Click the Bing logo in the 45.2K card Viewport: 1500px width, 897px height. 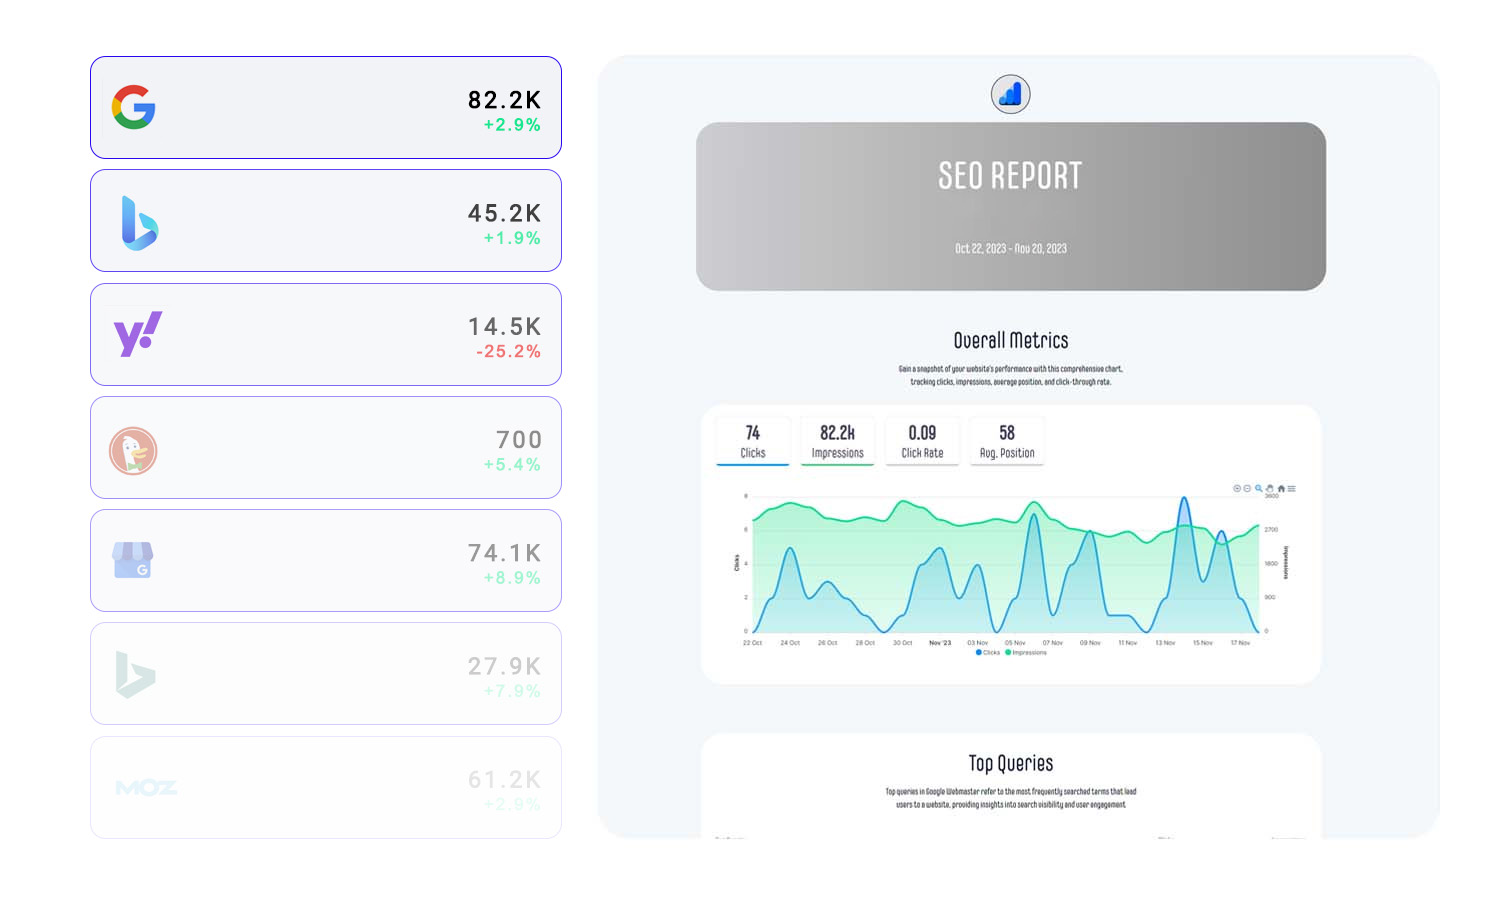point(139,222)
